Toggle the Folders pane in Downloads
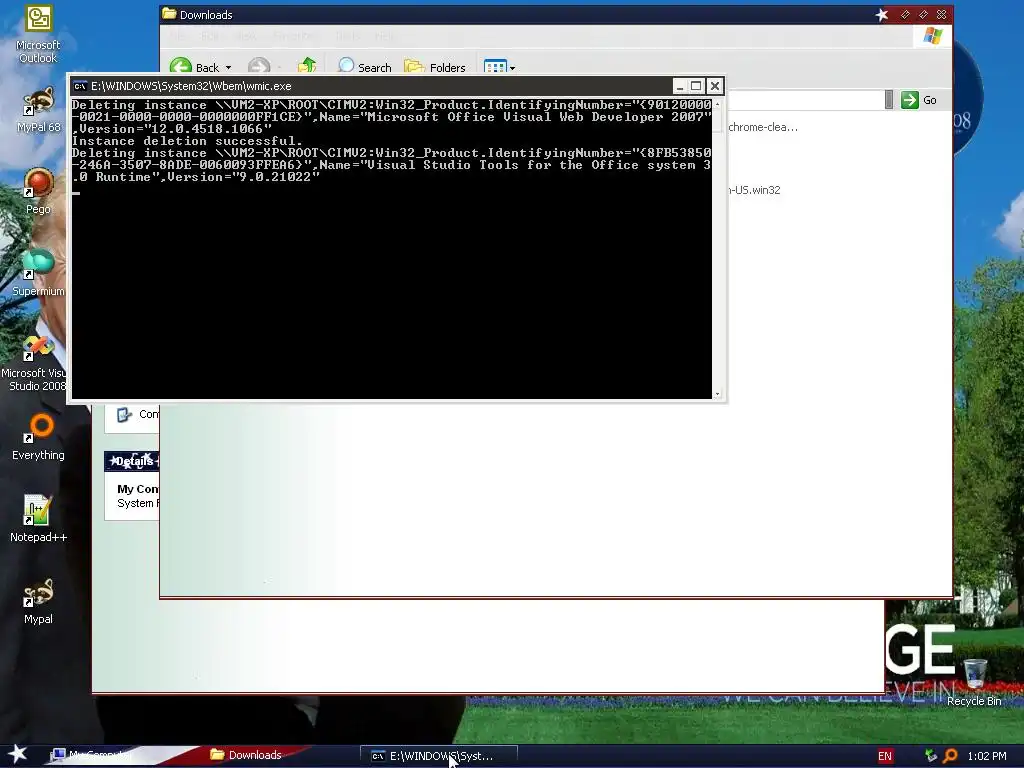This screenshot has height=768, width=1024. tap(435, 67)
